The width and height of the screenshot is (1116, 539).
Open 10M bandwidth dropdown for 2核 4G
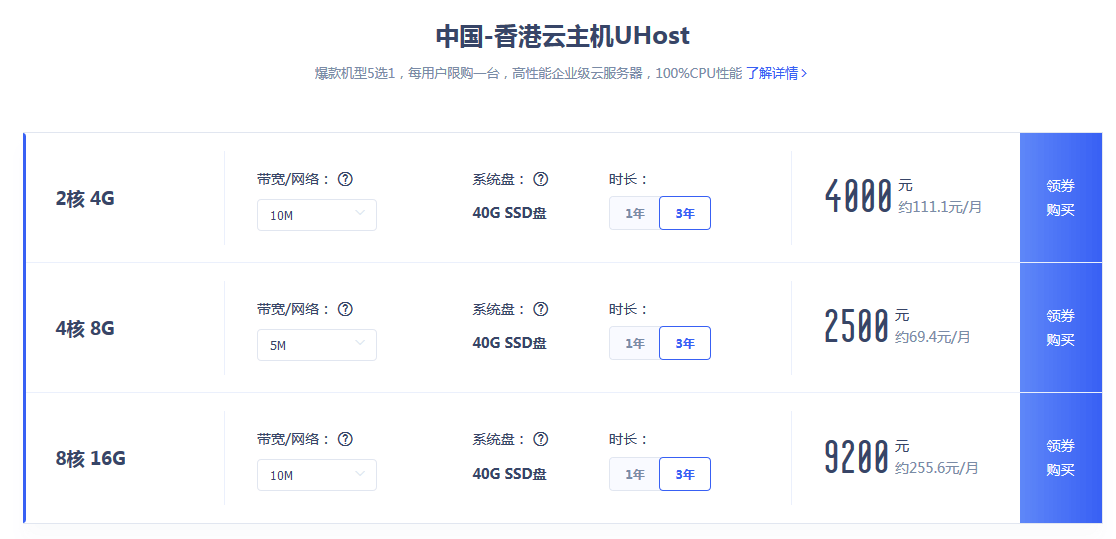click(316, 215)
